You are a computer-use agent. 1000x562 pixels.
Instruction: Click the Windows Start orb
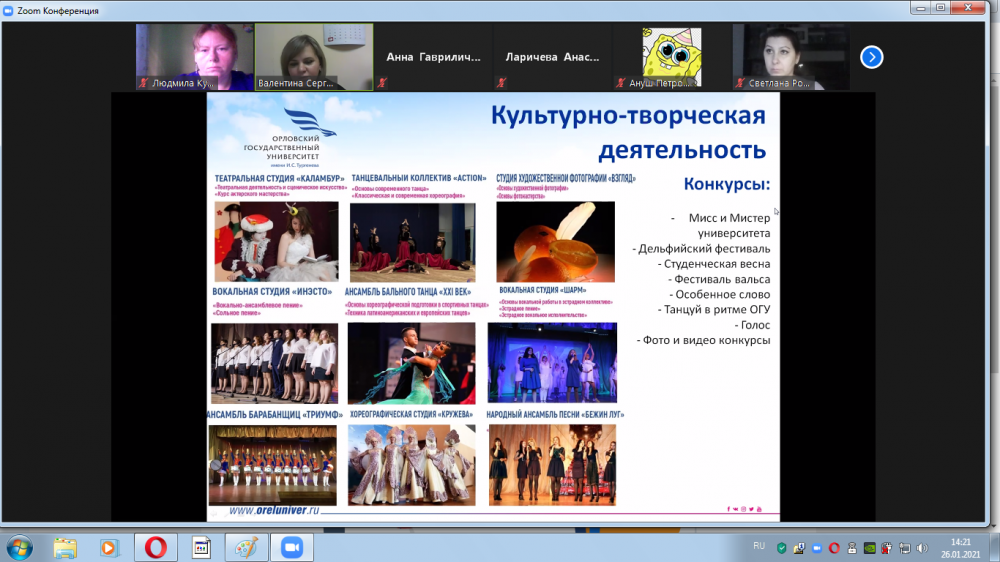(19, 547)
